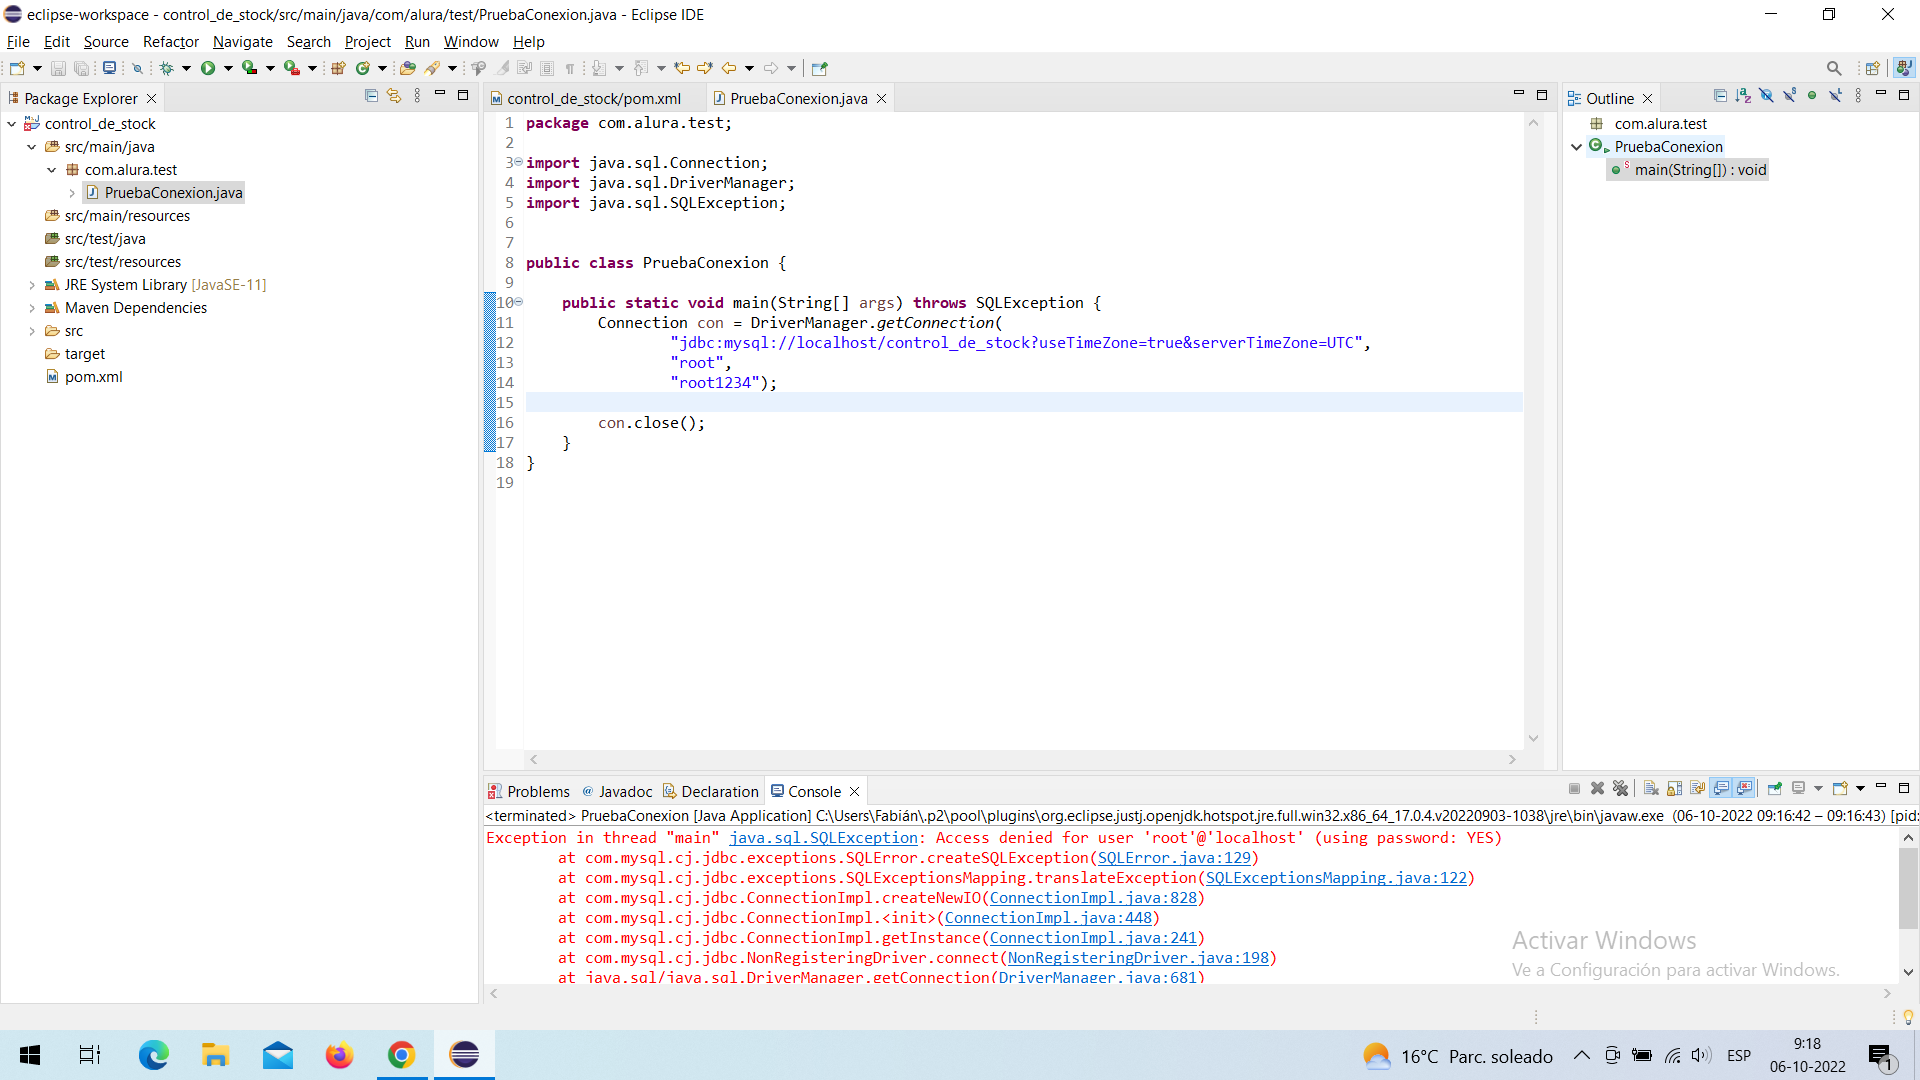Click Sort alphabetically in the Outline
The width and height of the screenshot is (1920, 1080).
(1743, 96)
